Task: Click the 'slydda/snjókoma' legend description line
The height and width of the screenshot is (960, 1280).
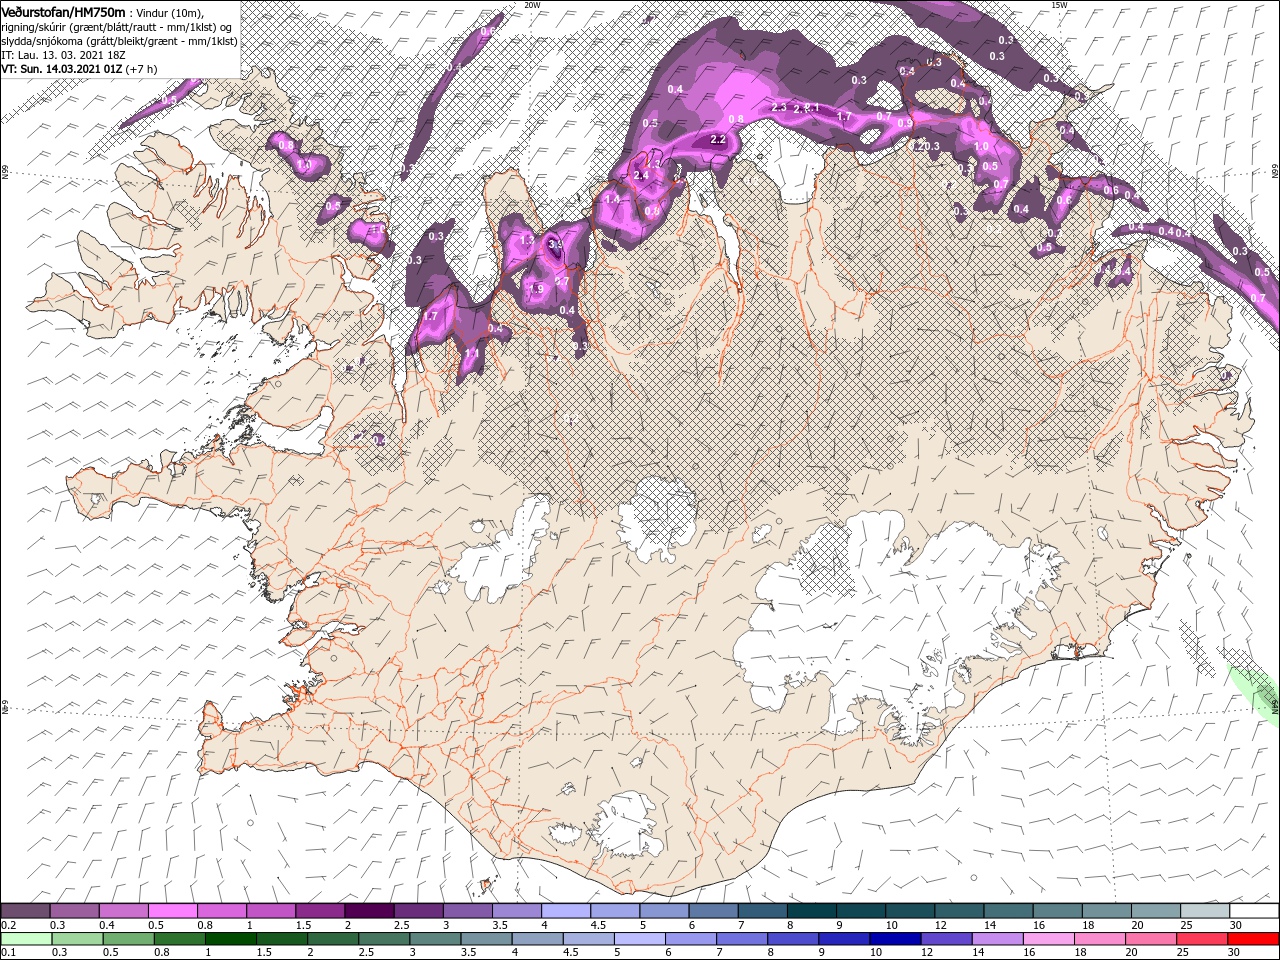Action: 119,42
